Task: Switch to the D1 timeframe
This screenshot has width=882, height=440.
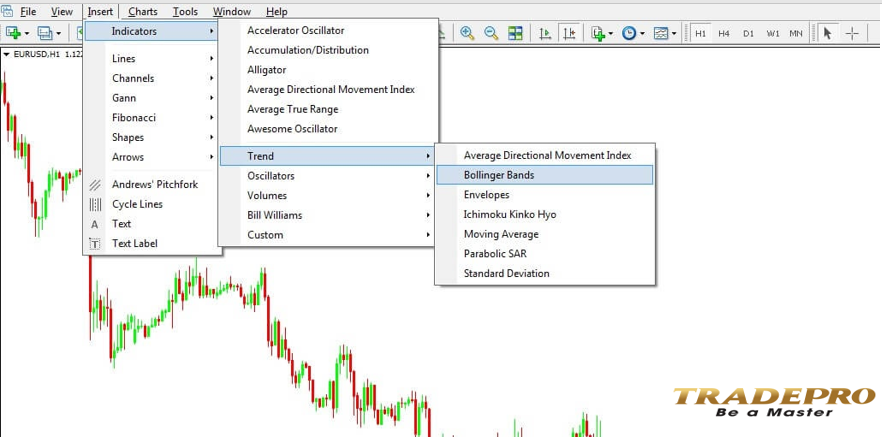Action: click(748, 34)
